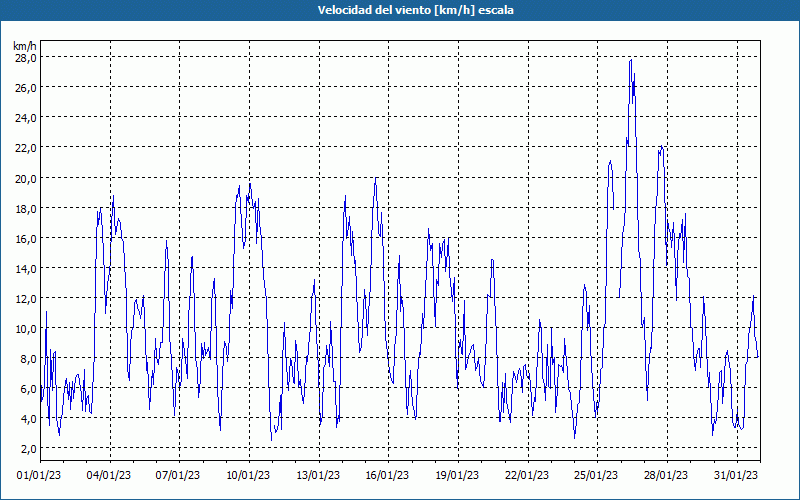Click the '10/01/23' date label
Image resolution: width=800 pixels, height=500 pixels.
point(248,475)
